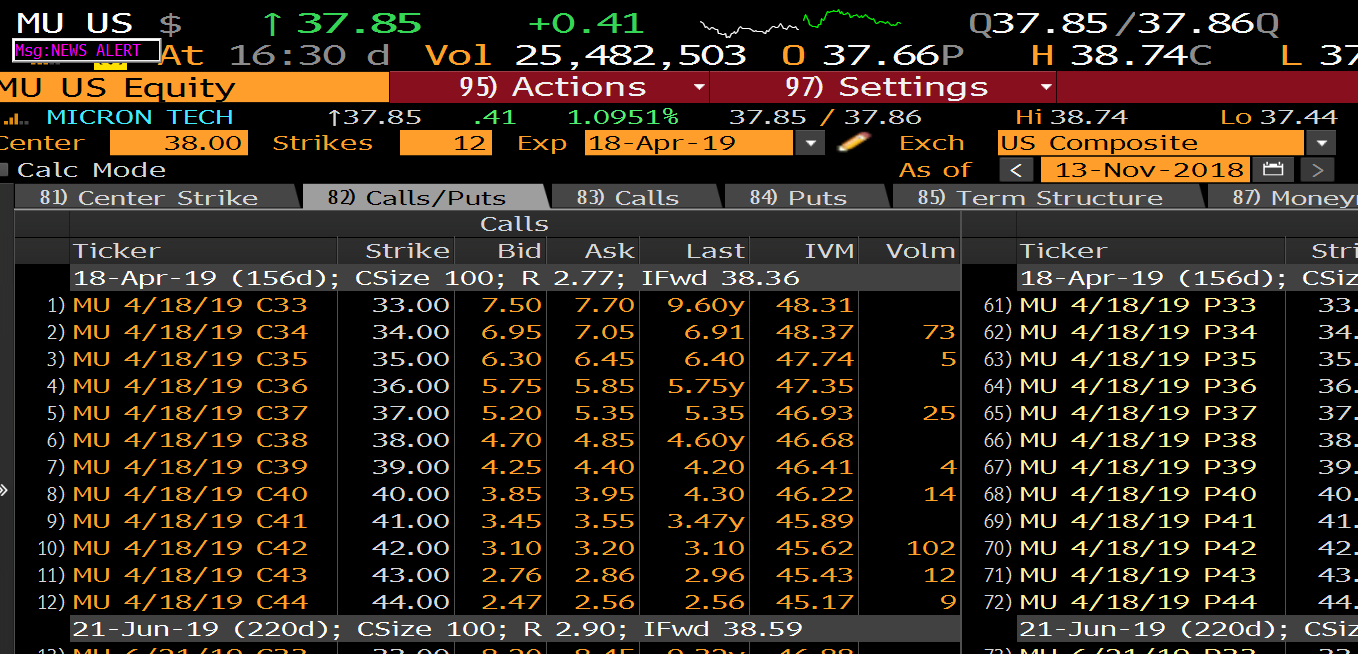Expand the Exp date dropdown arrow
The width and height of the screenshot is (1358, 654).
(x=811, y=143)
